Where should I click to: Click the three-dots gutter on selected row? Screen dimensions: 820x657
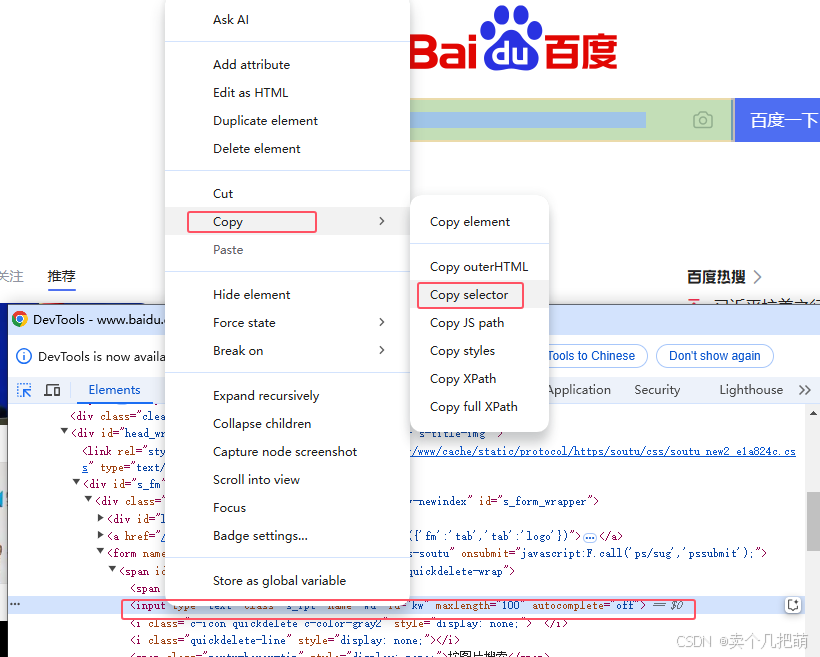coord(15,604)
